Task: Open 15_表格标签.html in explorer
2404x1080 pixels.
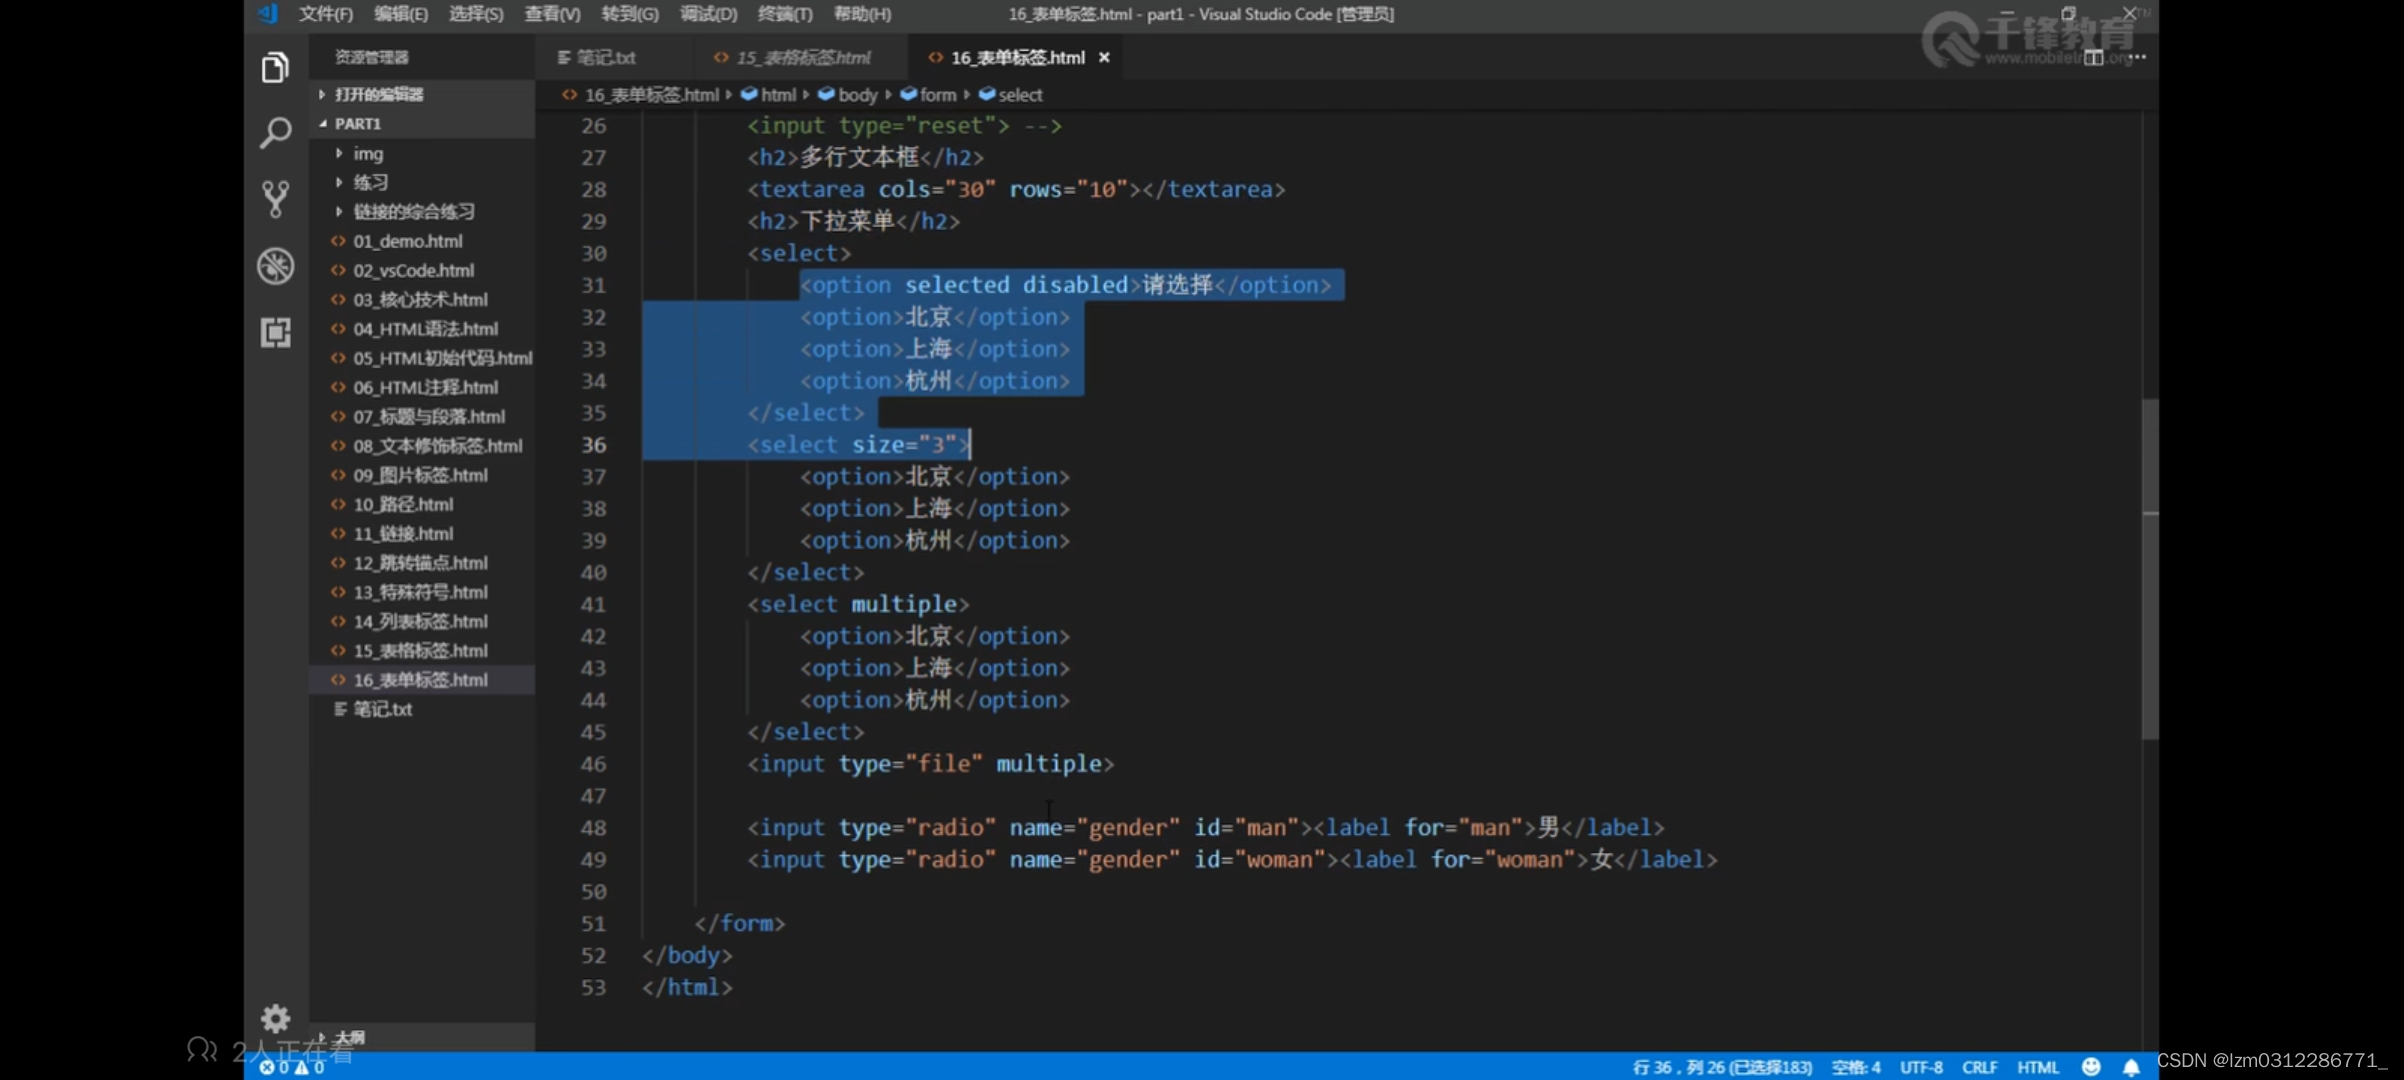Action: pos(420,651)
